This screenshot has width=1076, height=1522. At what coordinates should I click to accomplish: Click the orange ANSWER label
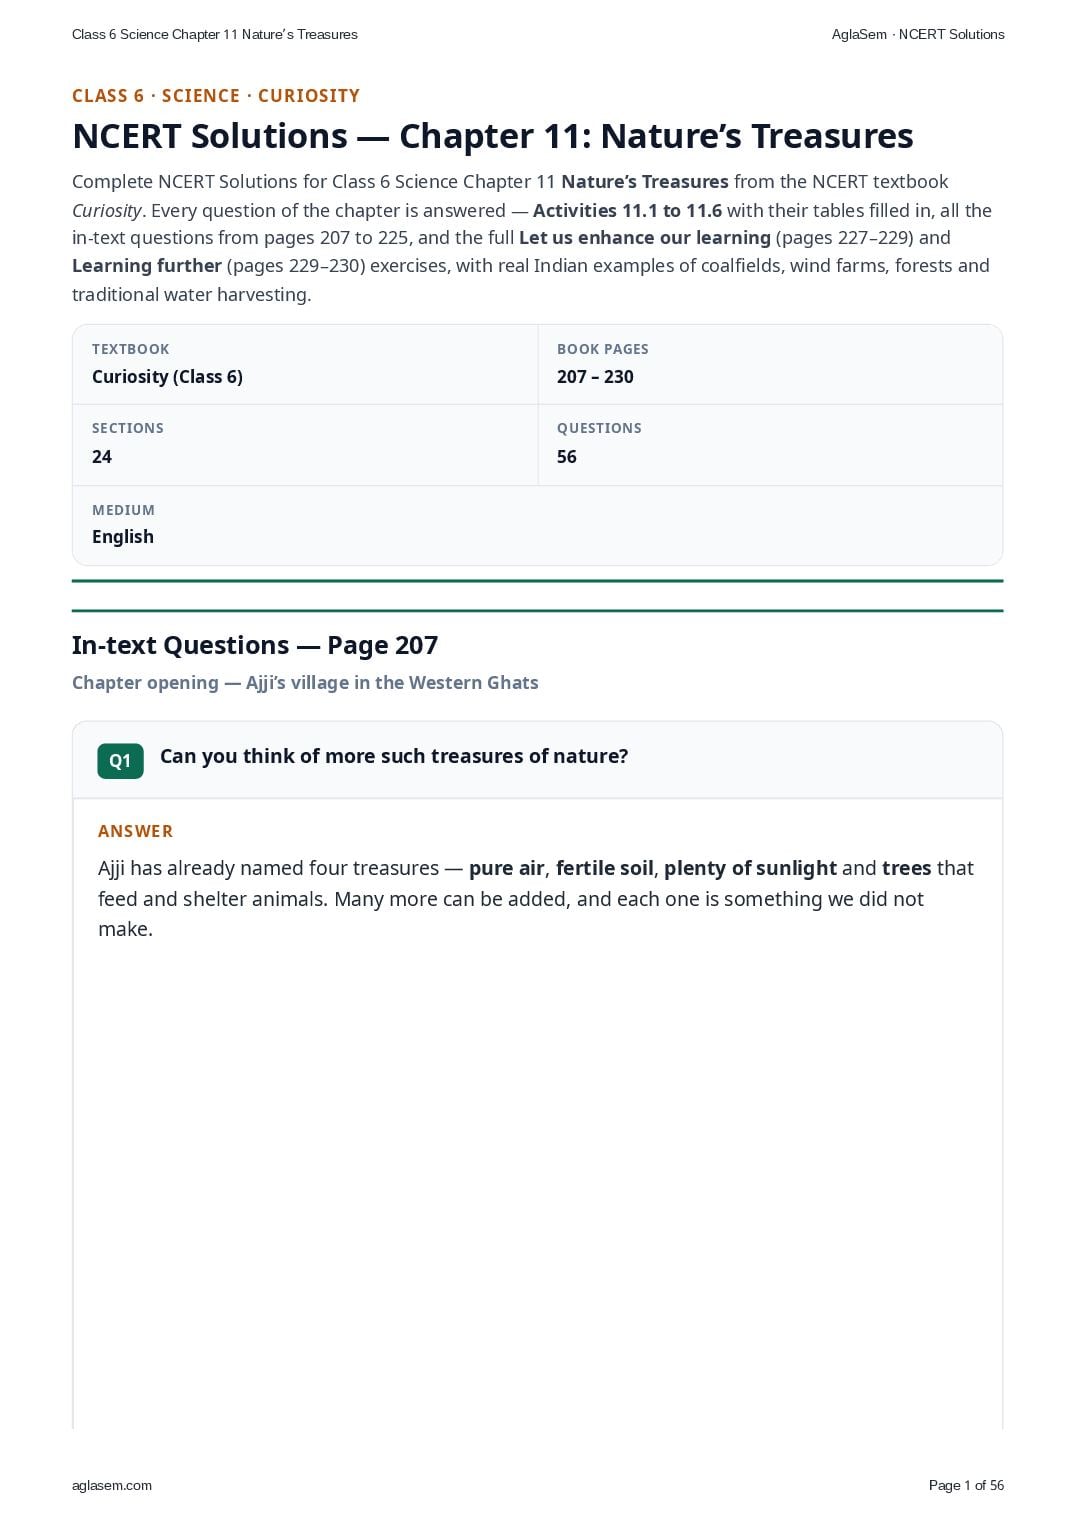click(x=135, y=831)
